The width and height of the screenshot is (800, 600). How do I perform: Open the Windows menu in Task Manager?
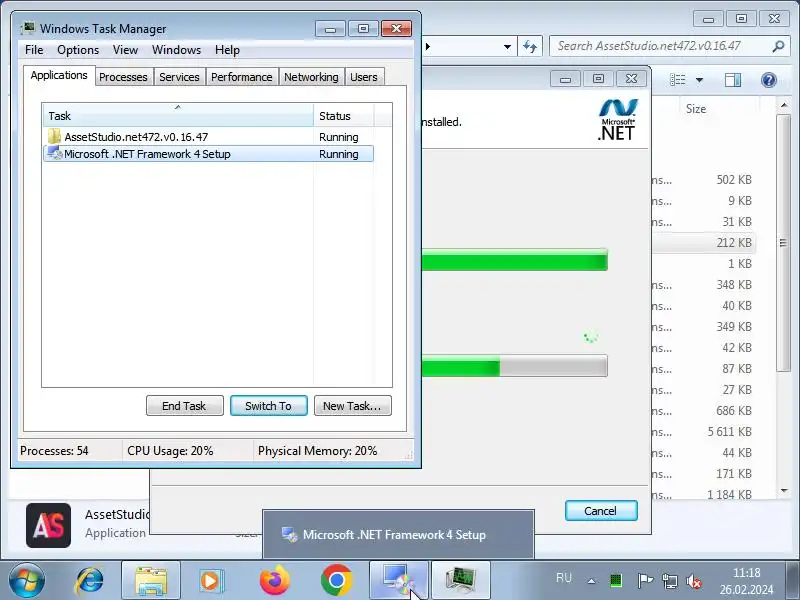click(x=177, y=50)
